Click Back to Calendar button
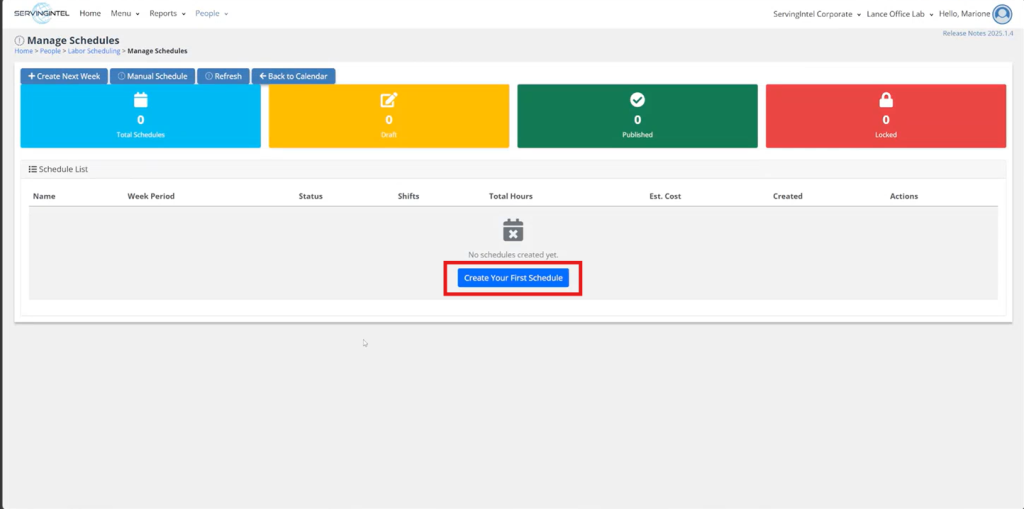Image resolution: width=1024 pixels, height=509 pixels. pyautogui.click(x=294, y=76)
